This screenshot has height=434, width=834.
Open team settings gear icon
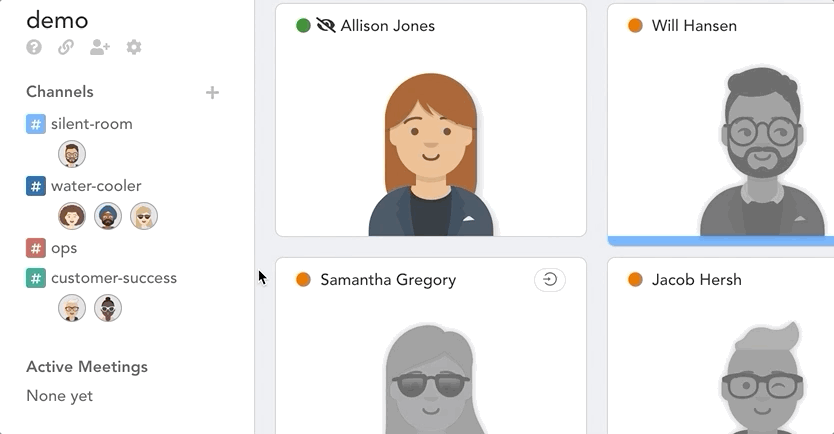[134, 47]
